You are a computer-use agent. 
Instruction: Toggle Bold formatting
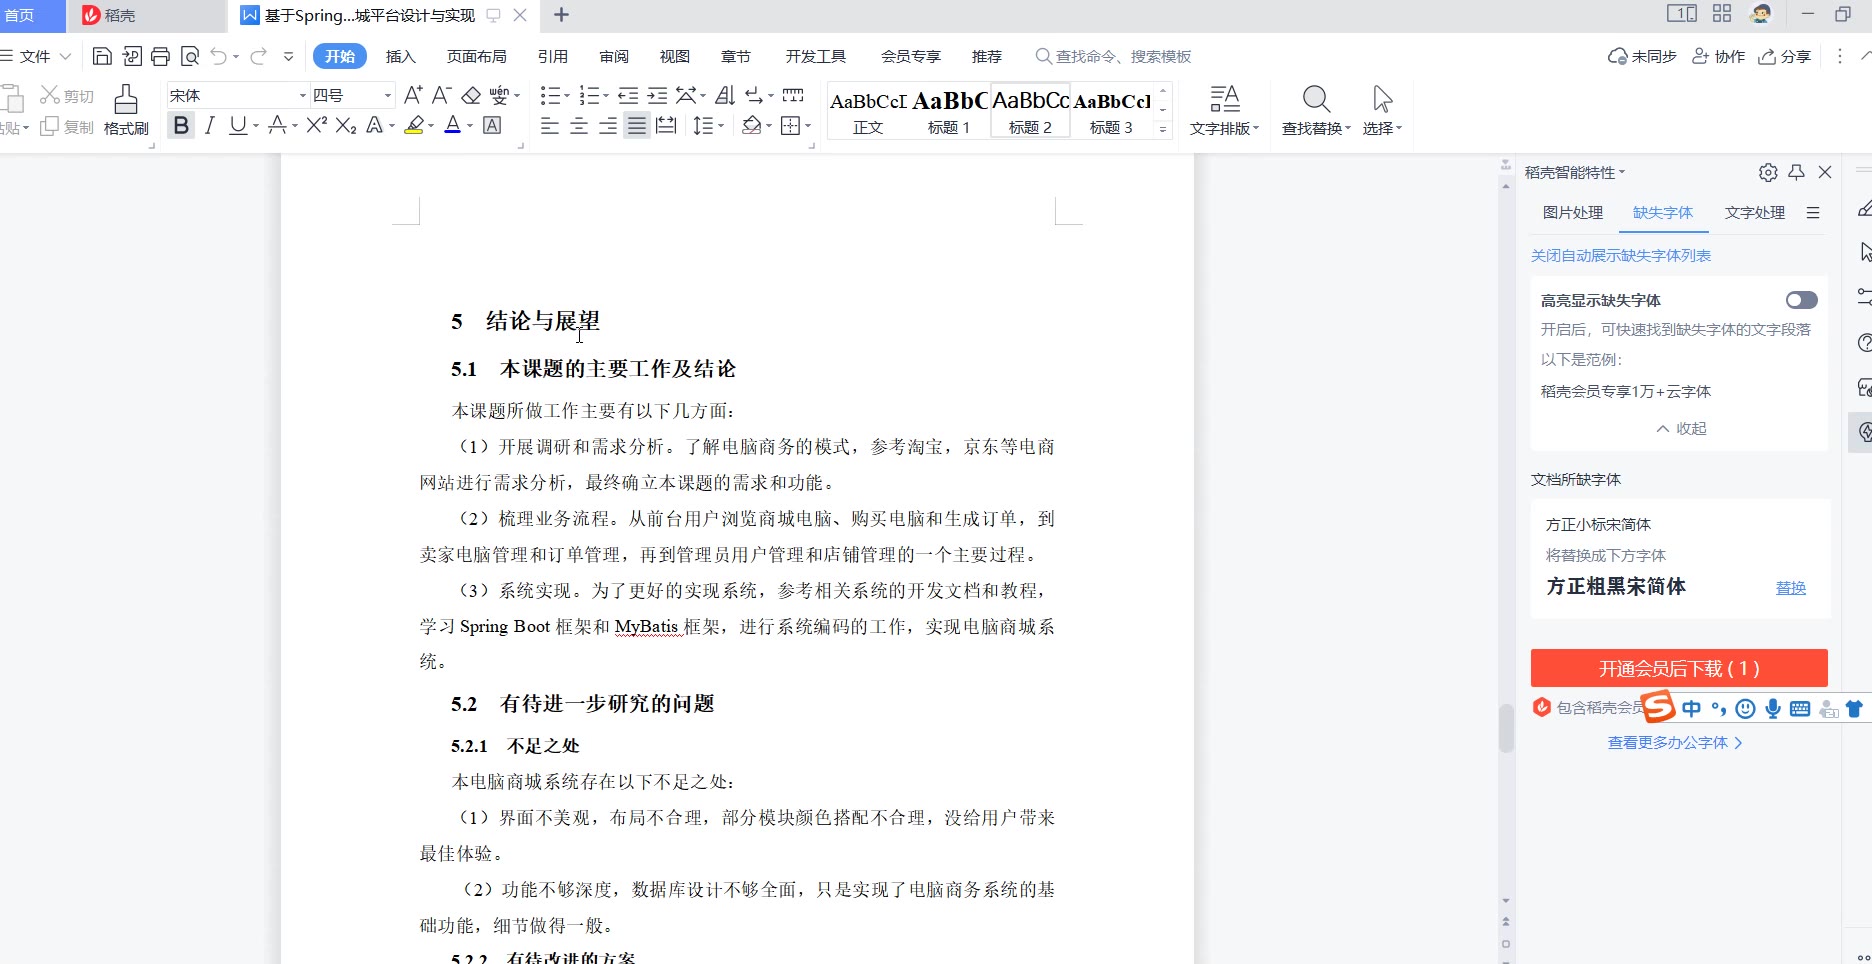[181, 125]
